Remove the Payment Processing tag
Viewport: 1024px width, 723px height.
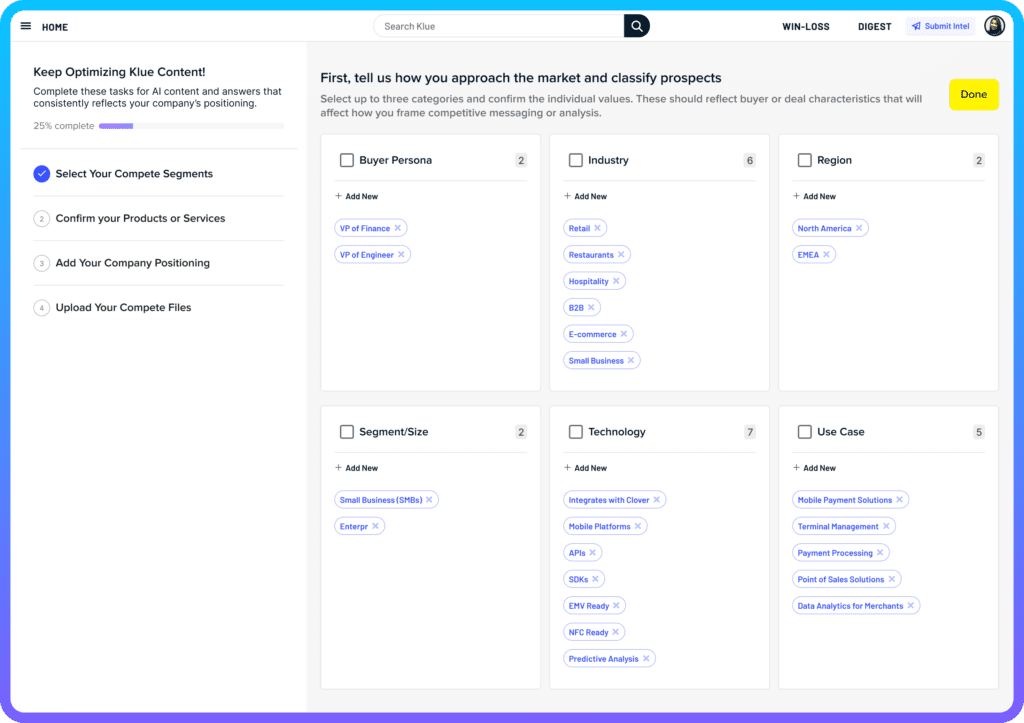[880, 553]
